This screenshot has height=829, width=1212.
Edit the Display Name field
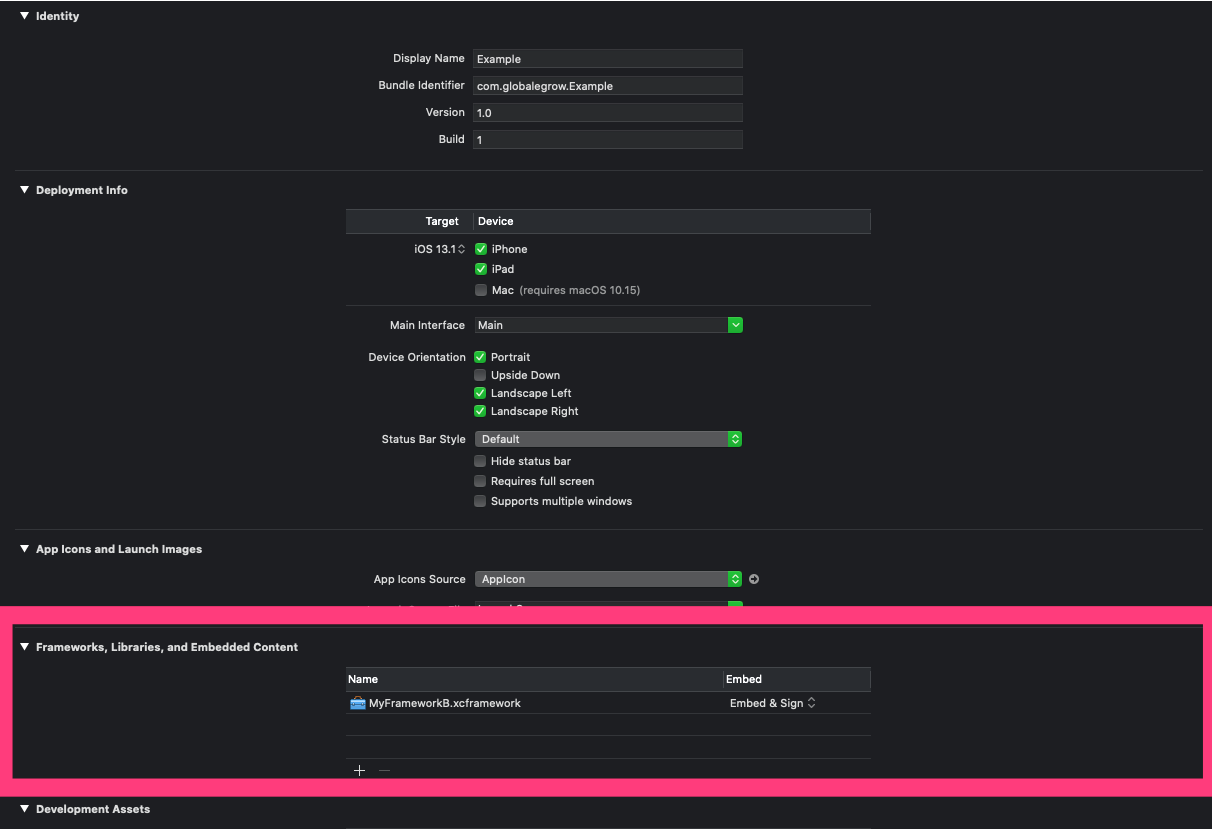tap(607, 59)
